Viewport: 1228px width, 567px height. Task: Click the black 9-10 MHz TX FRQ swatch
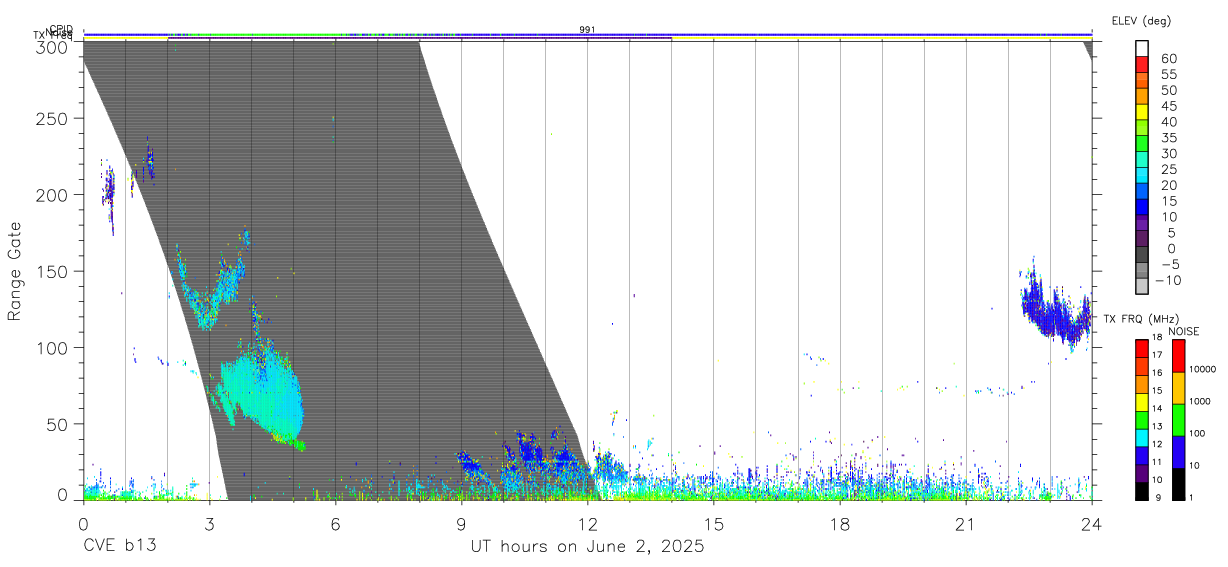pyautogui.click(x=1142, y=491)
